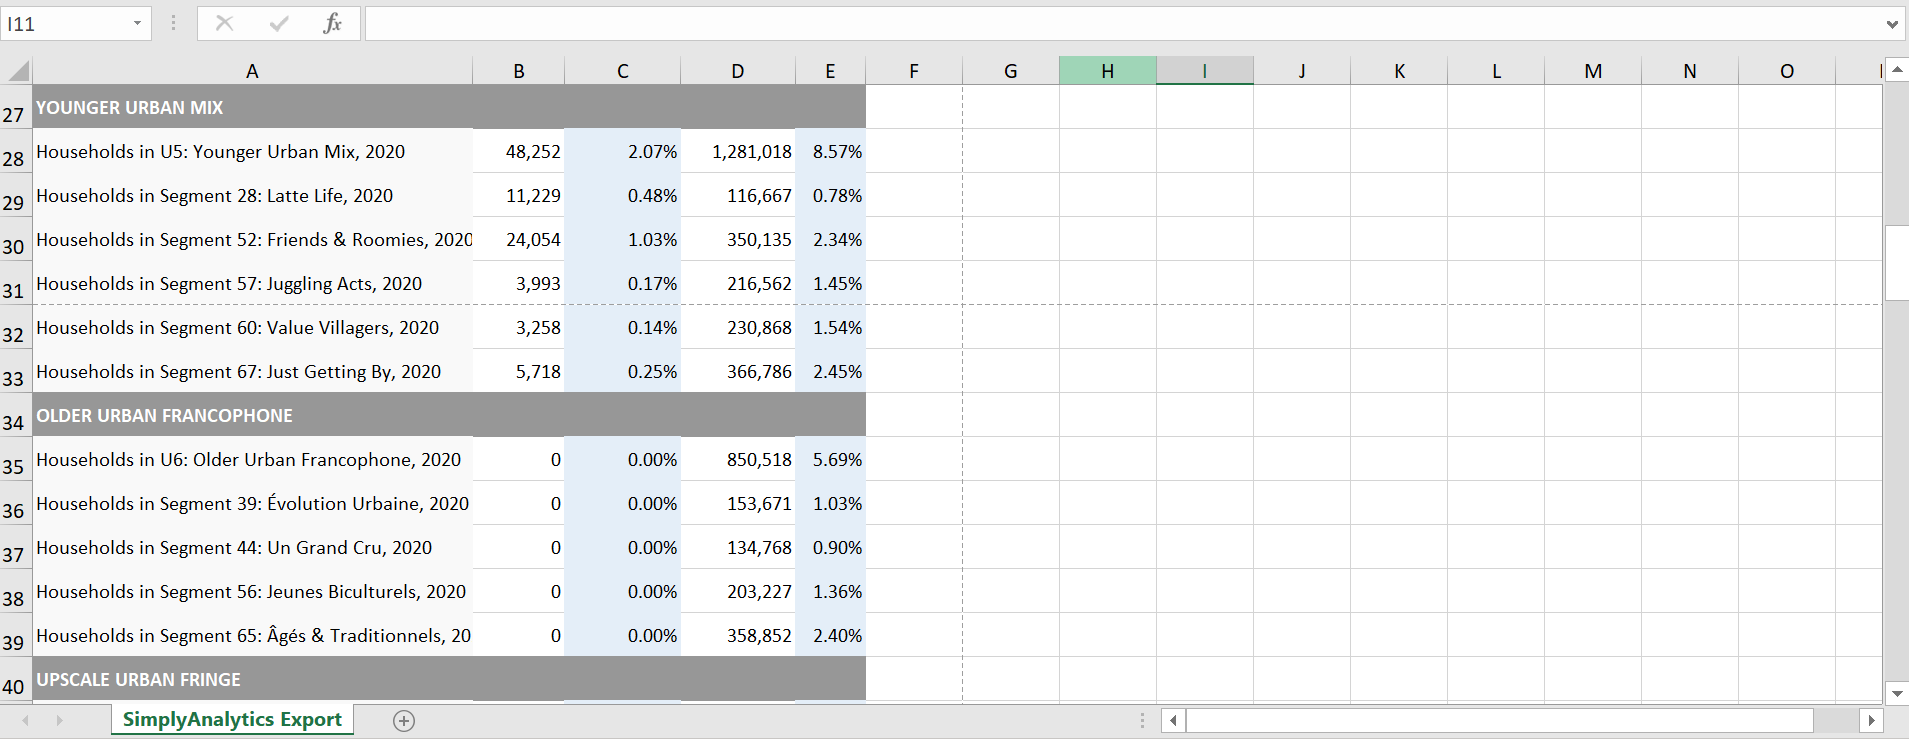1909x739 pixels.
Task: Select the Value Villagers segment cell
Action: 252,327
